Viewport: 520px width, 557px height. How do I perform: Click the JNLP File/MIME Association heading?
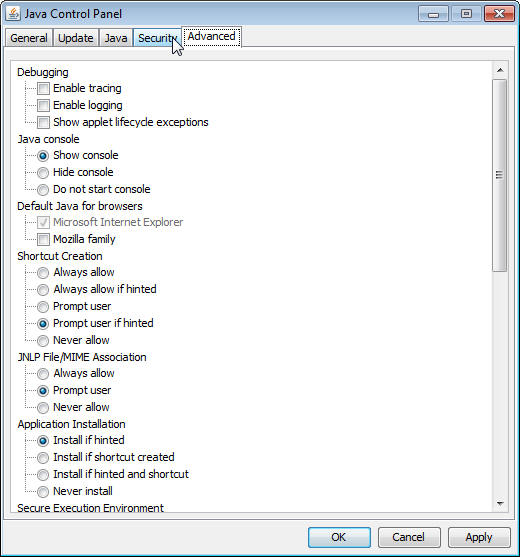tap(82, 357)
